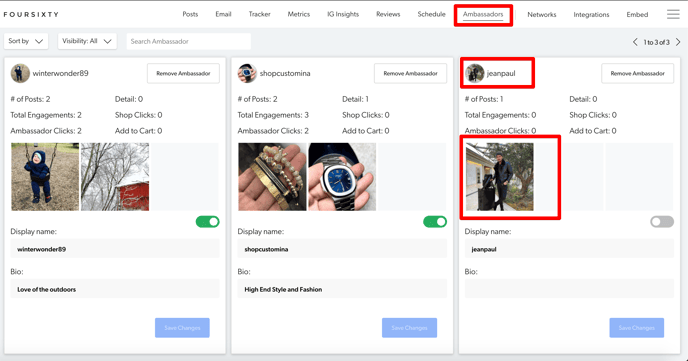Open the Networks tab
The height and width of the screenshot is (361, 688).
point(541,14)
